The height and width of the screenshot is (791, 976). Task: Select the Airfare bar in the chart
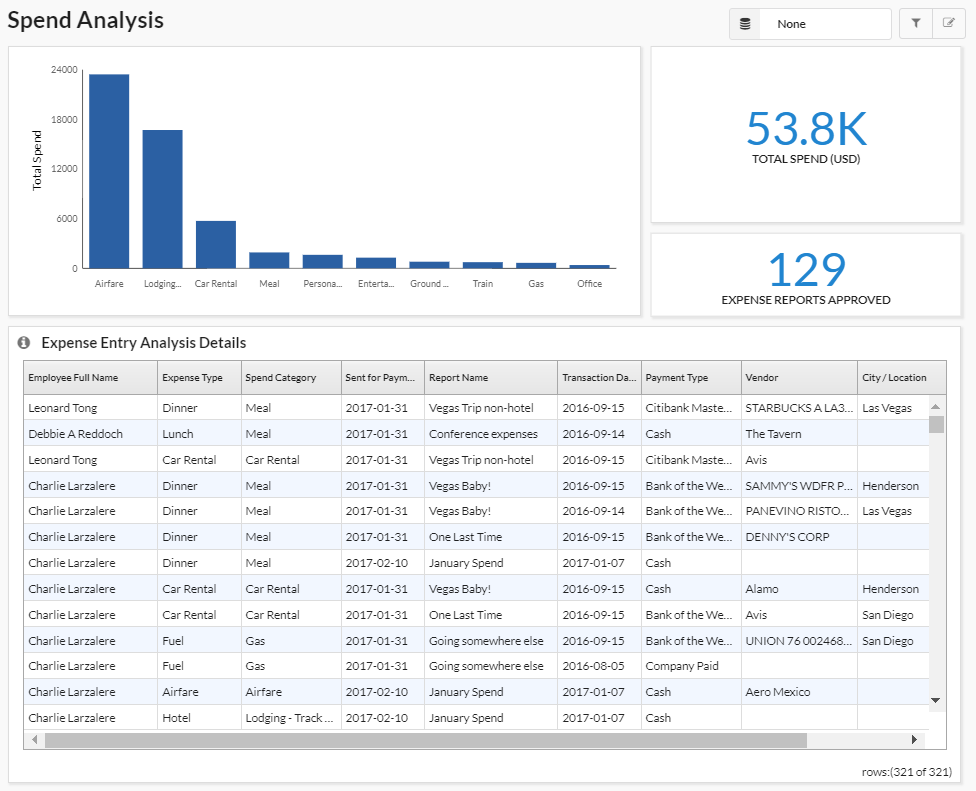coord(108,170)
